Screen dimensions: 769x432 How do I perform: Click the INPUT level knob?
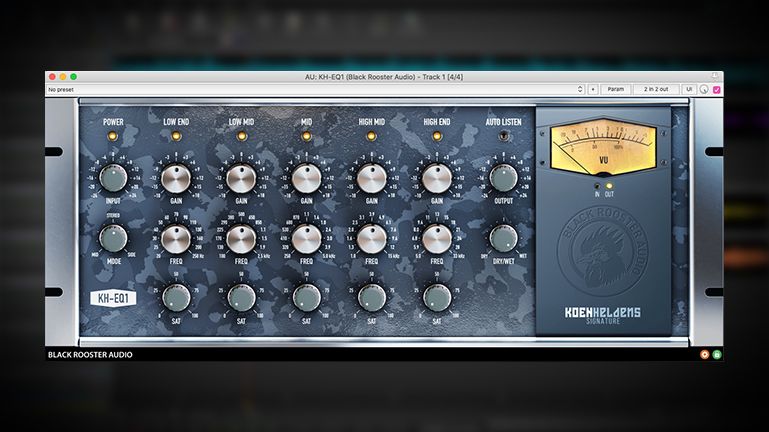coord(113,178)
